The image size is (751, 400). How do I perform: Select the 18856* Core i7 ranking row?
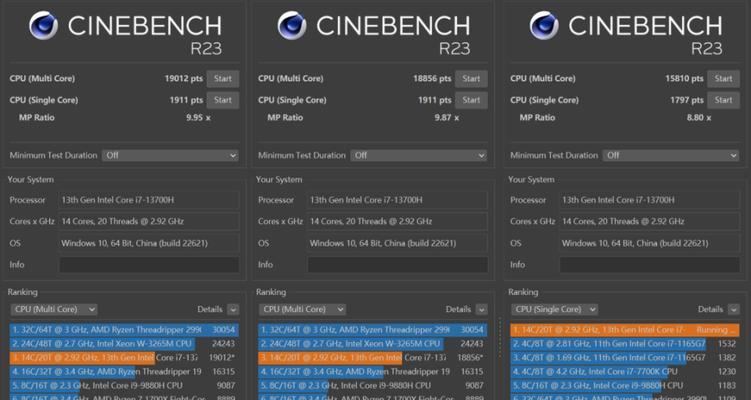click(373, 357)
